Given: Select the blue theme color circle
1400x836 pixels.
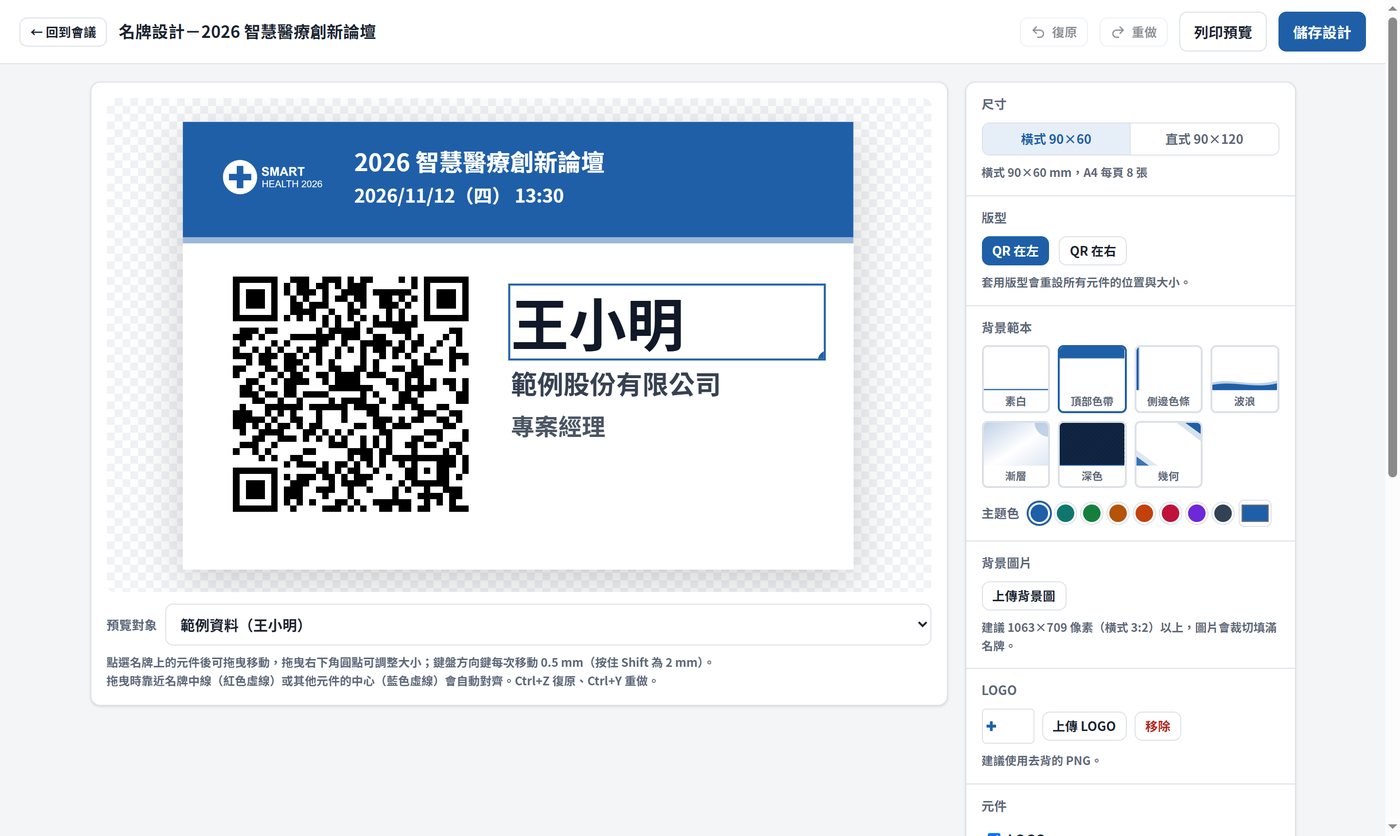Looking at the screenshot, I should pos(1040,514).
